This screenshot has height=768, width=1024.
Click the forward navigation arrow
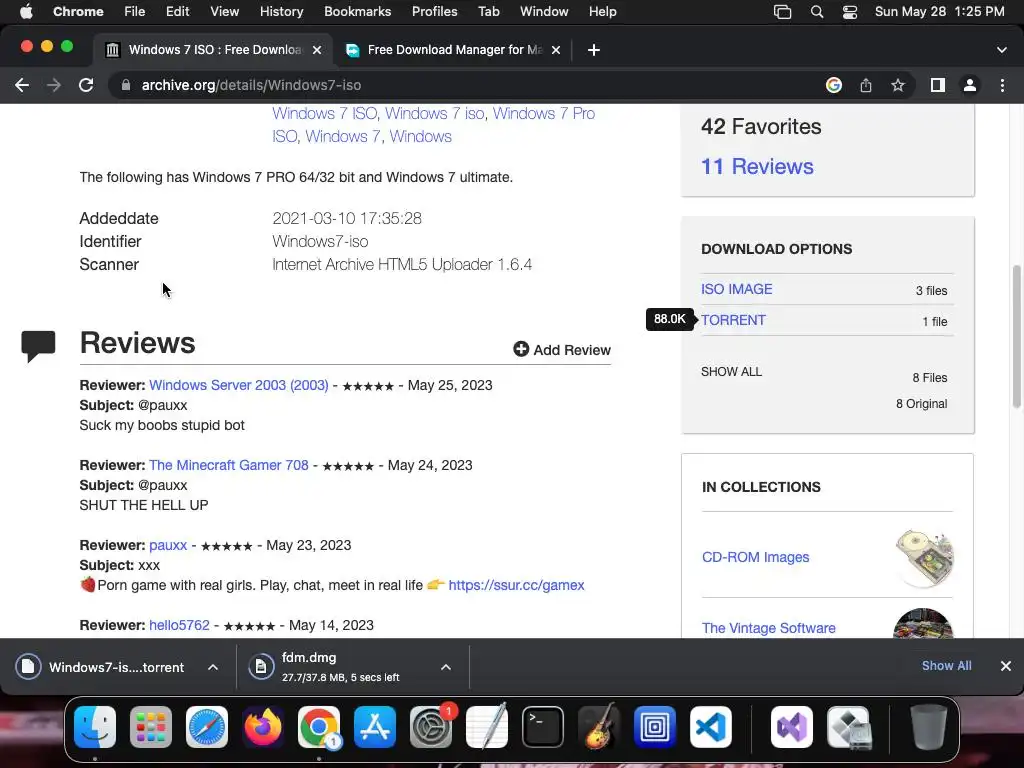coord(54,85)
